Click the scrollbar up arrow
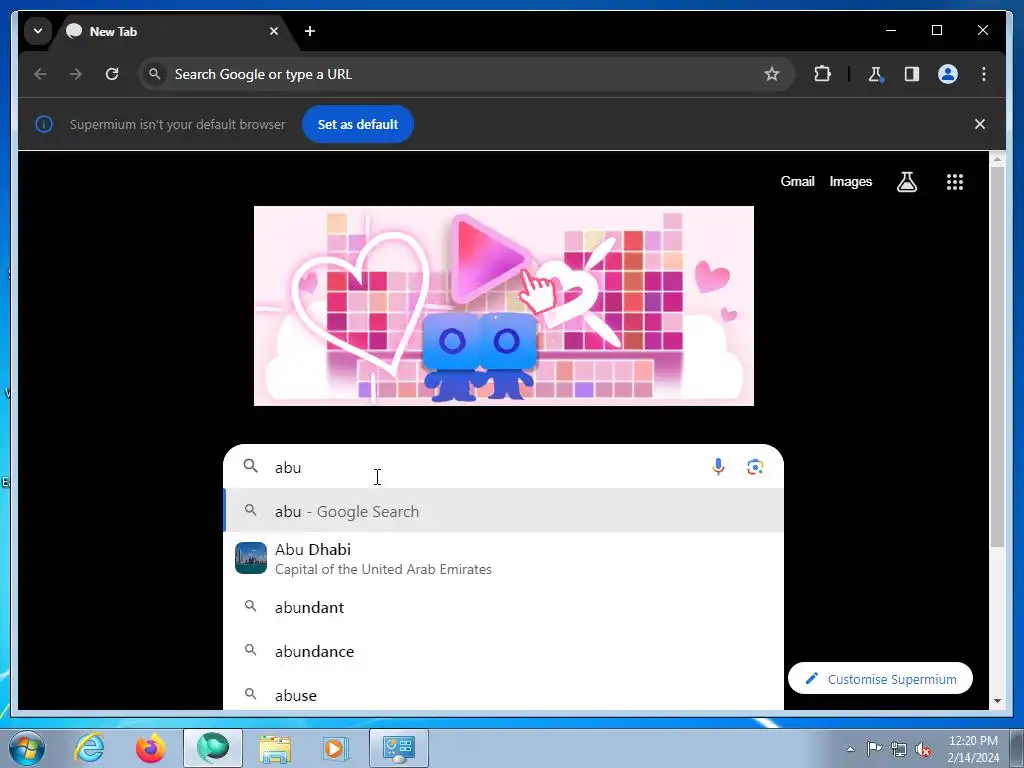The width and height of the screenshot is (1024, 768). [997, 159]
